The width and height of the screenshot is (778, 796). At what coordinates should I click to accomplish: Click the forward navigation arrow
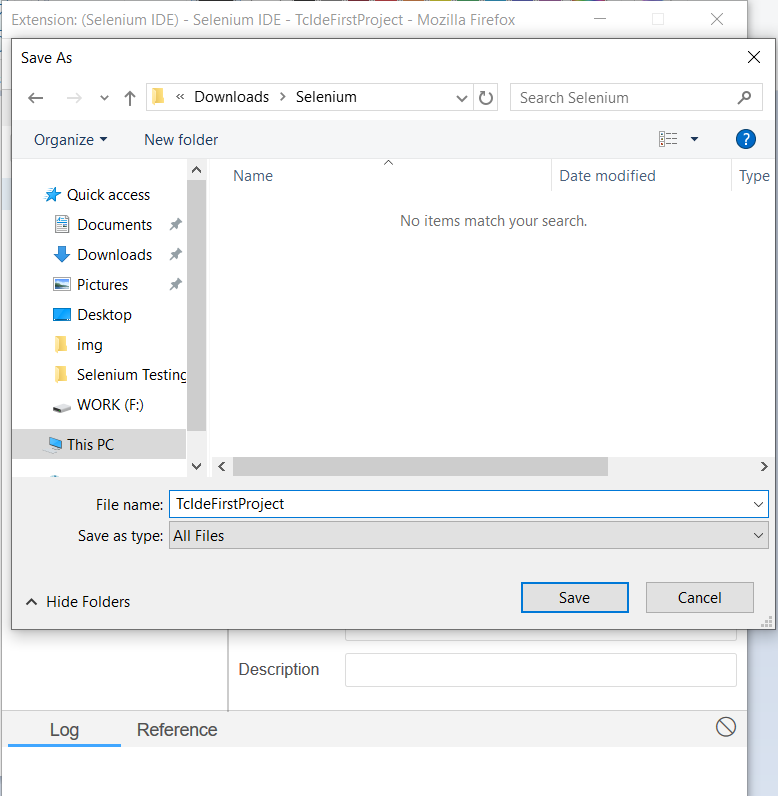click(74, 97)
